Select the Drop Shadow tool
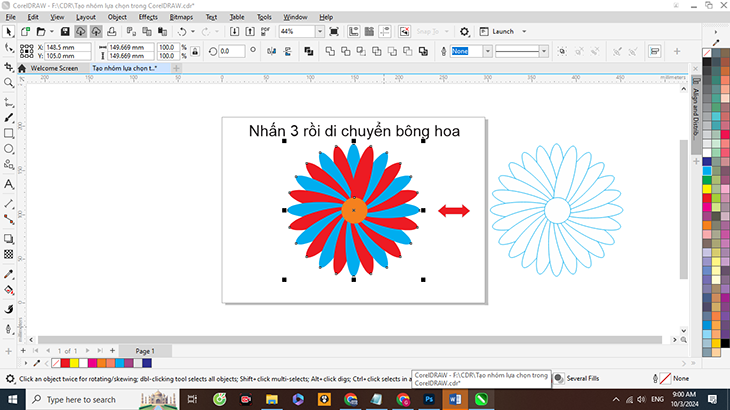 coord(8,239)
